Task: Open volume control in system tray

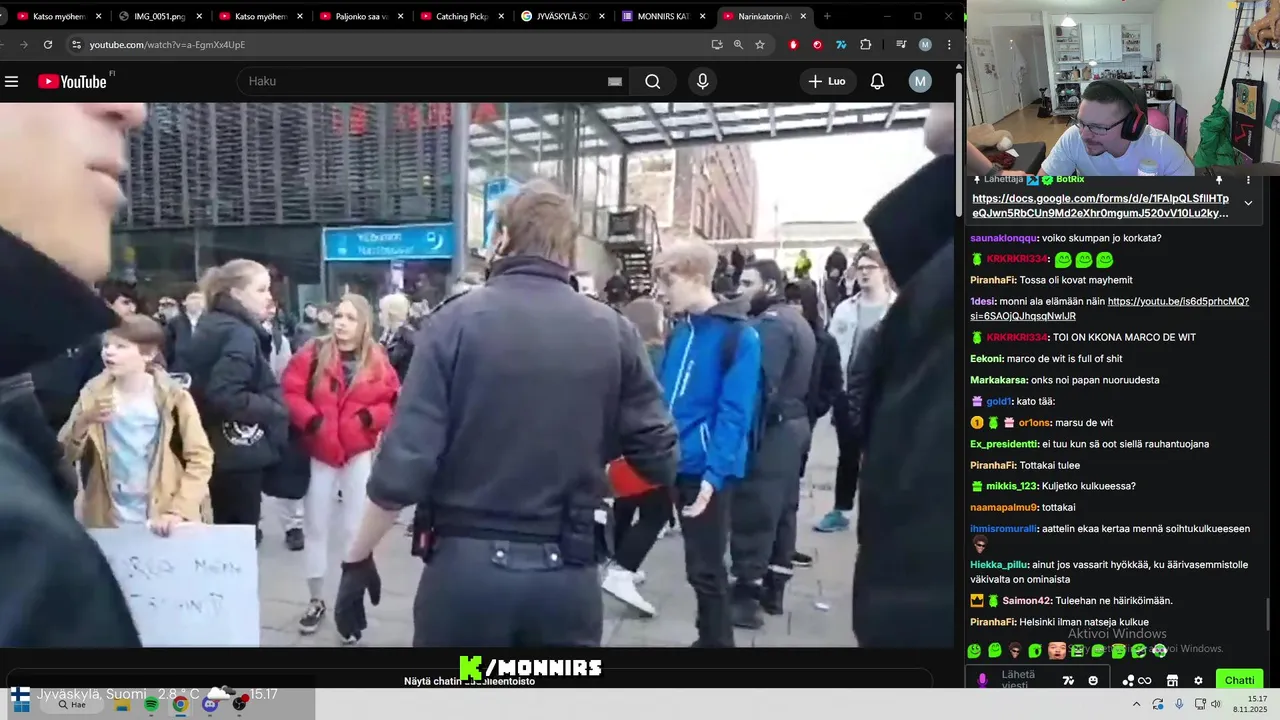Action: [x=1215, y=704]
